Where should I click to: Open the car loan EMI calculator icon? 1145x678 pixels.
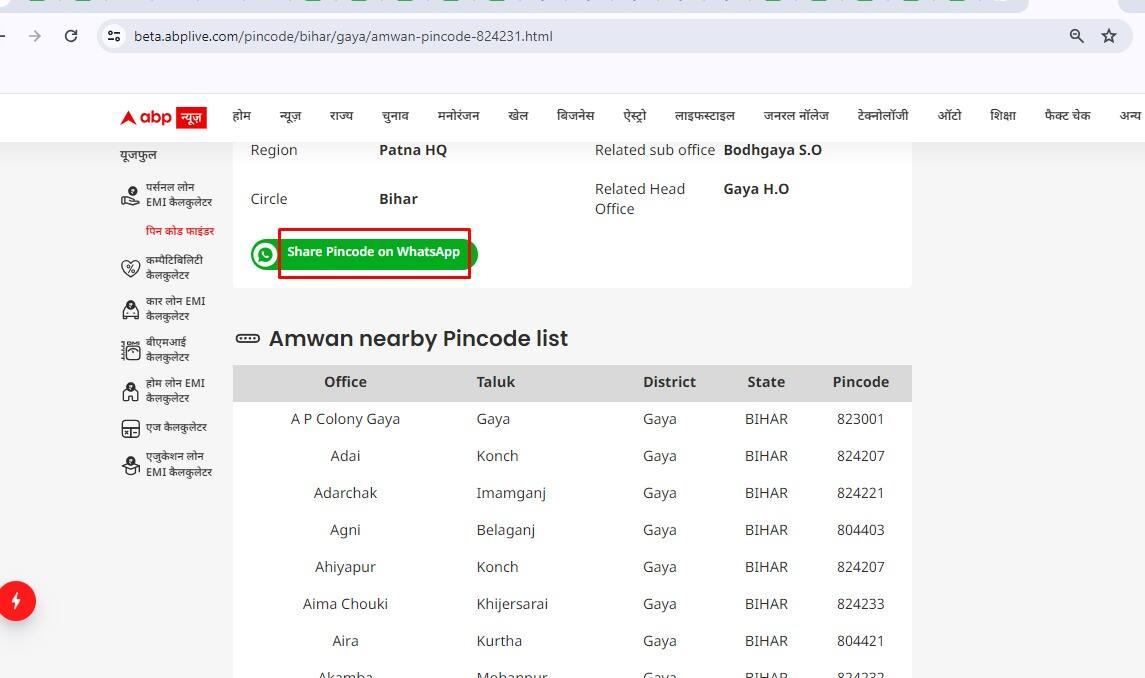[x=130, y=309]
